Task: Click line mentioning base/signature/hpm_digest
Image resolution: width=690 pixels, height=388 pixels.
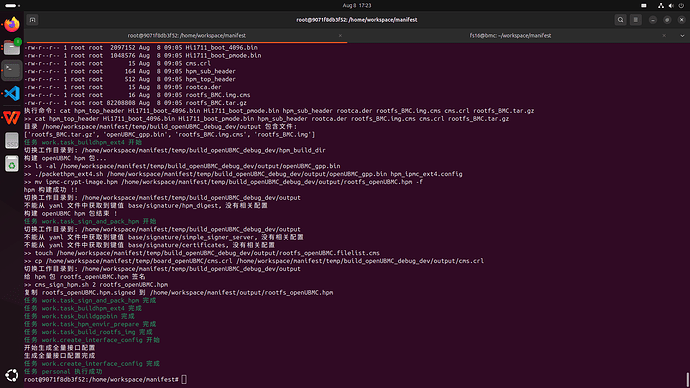Action: tap(146, 205)
